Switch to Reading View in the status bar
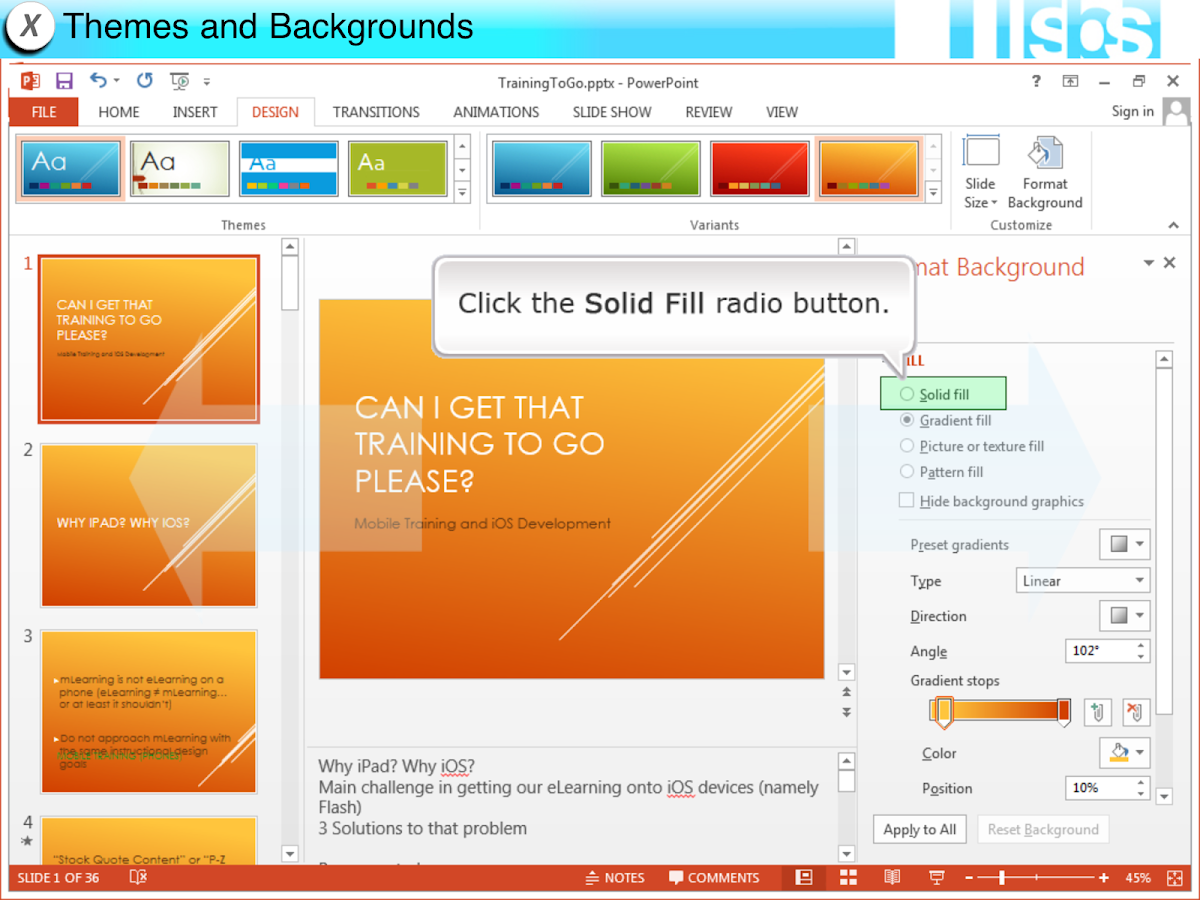The width and height of the screenshot is (1200, 900). click(x=891, y=877)
